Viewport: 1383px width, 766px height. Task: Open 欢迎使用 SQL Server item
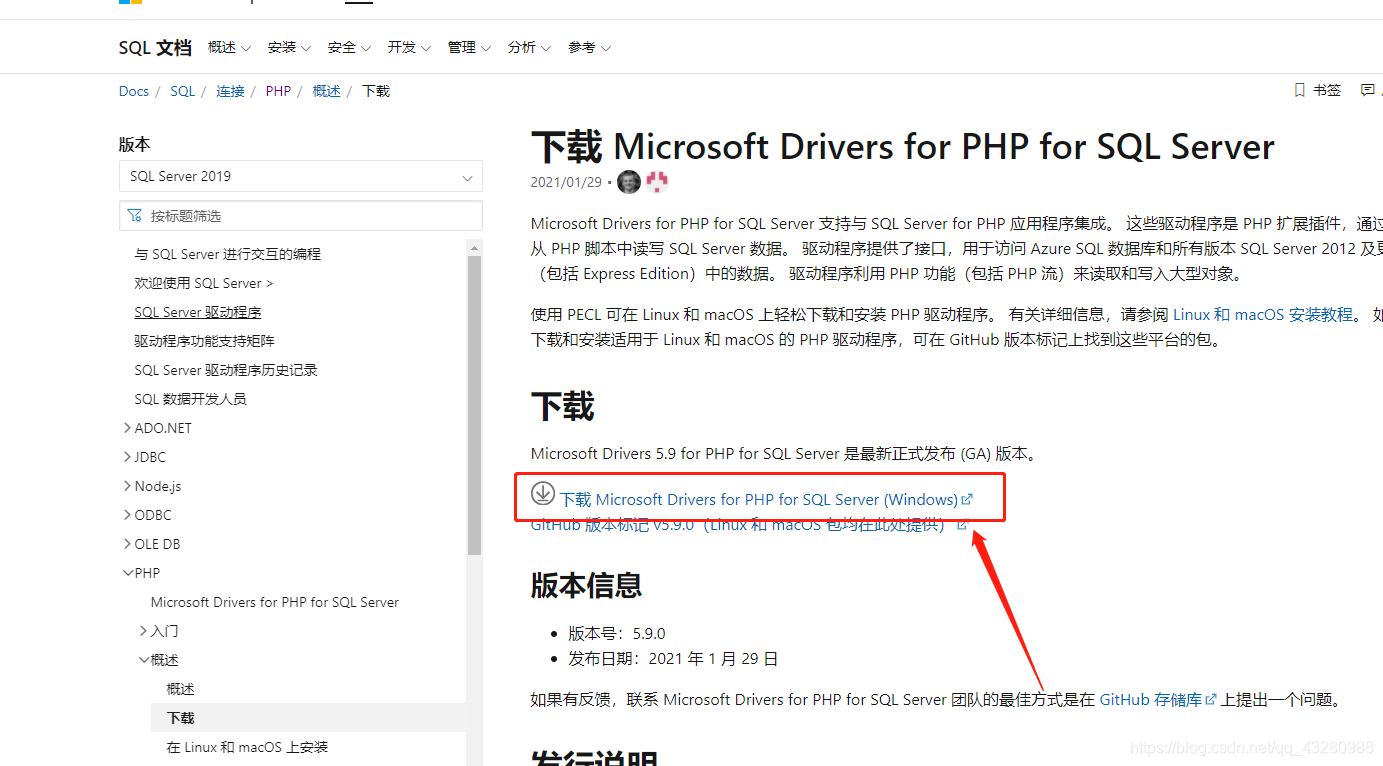(204, 283)
